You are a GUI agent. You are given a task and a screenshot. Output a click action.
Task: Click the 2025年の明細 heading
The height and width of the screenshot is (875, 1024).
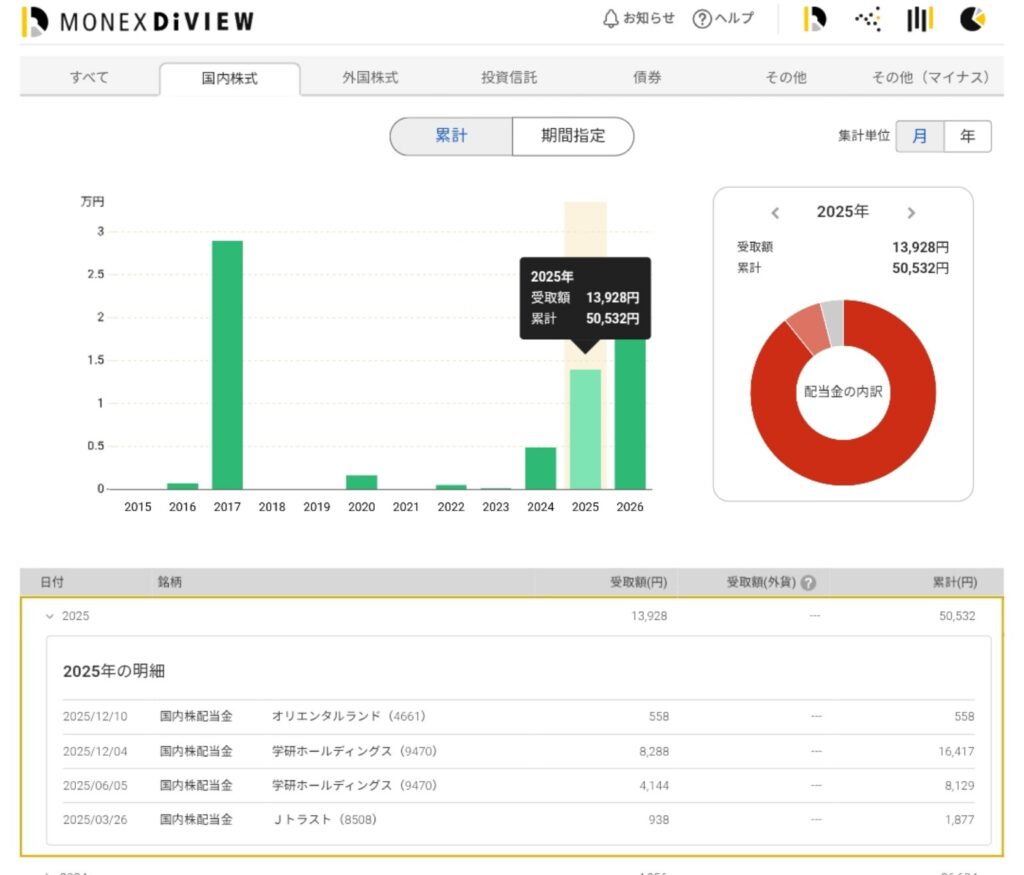tap(114, 671)
